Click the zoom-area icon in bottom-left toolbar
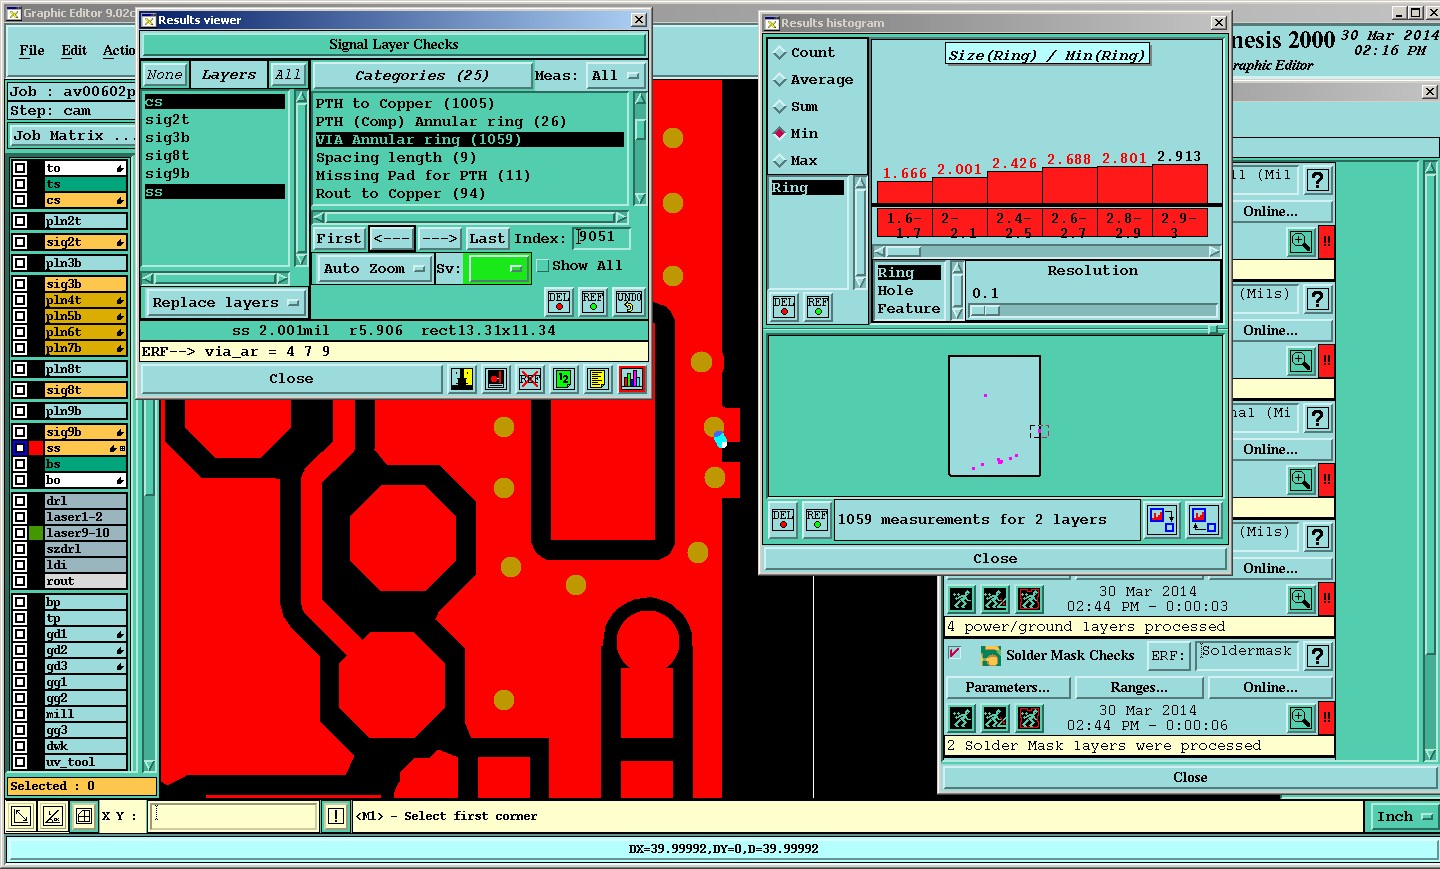This screenshot has height=869, width=1440. [20, 816]
